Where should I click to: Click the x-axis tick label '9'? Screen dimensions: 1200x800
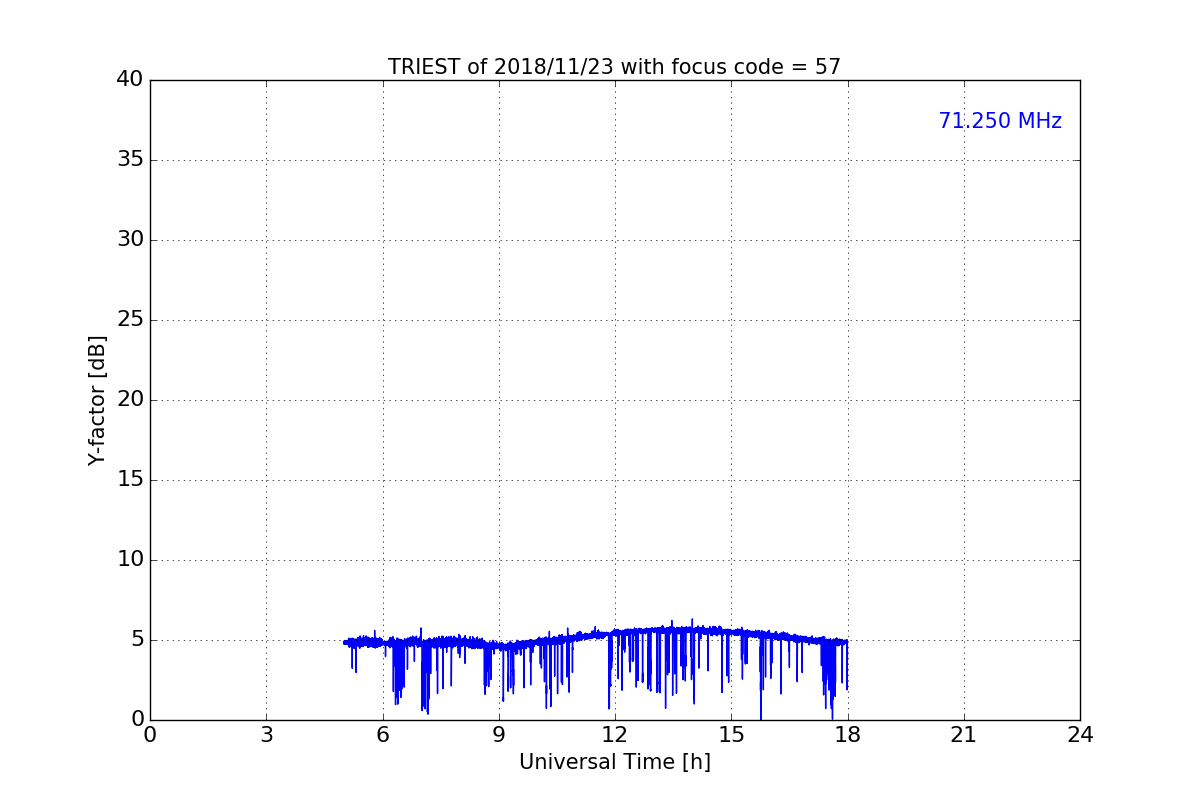499,735
